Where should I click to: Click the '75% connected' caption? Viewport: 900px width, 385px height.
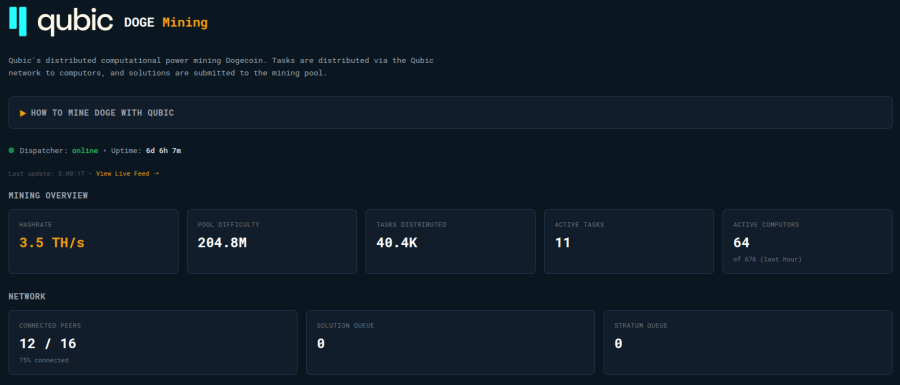[44, 360]
